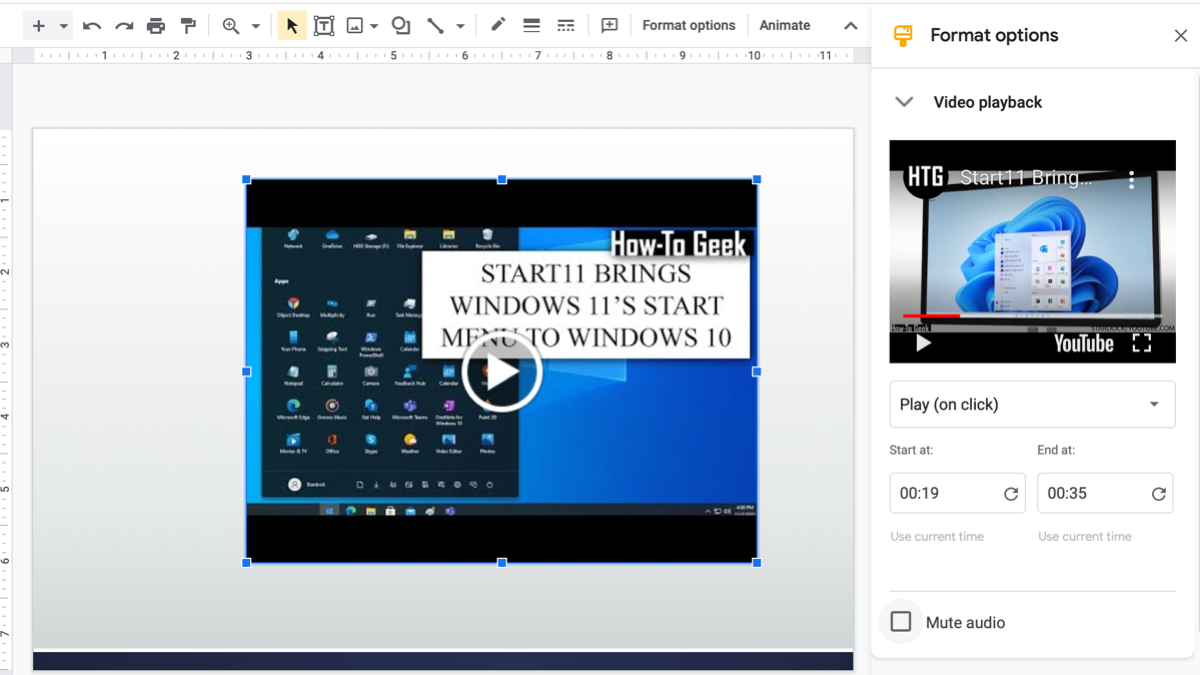1200x675 pixels.
Task: Open Format options from toolbar
Action: coord(689,25)
